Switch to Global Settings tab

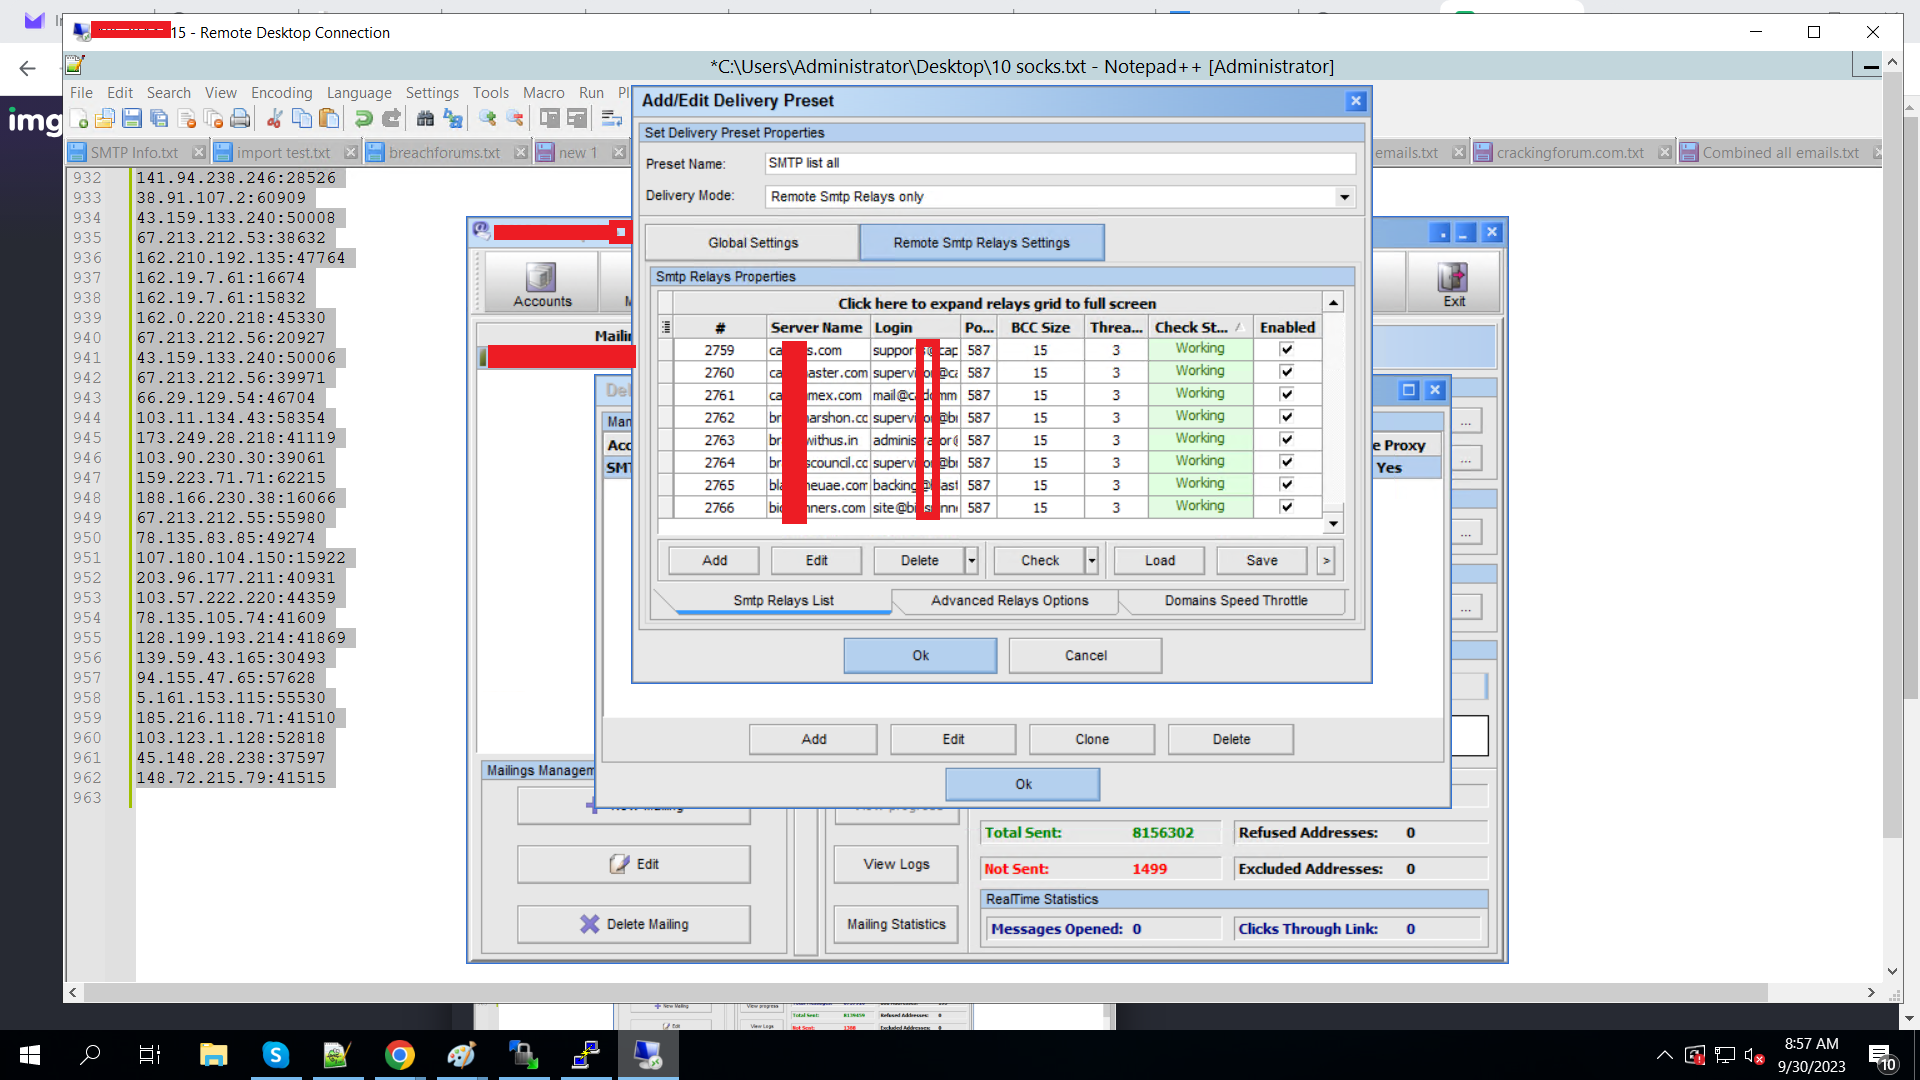coord(753,243)
